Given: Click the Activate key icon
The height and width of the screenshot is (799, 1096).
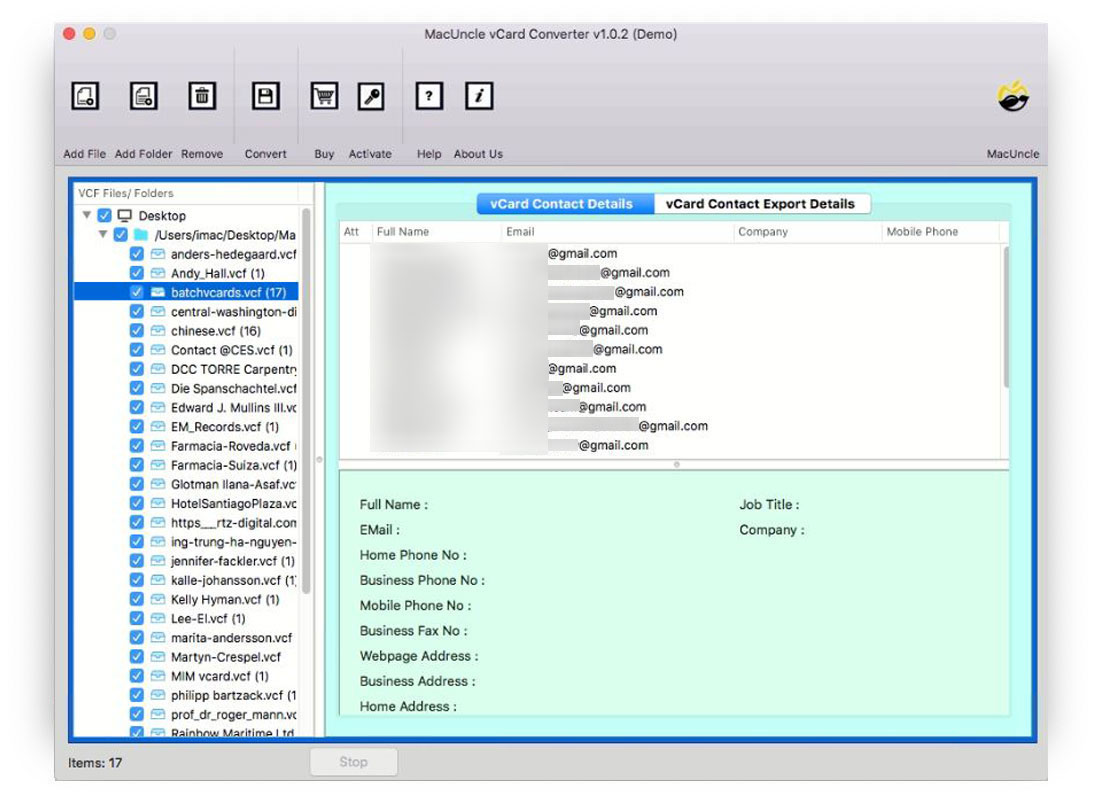Looking at the screenshot, I should pyautogui.click(x=370, y=95).
